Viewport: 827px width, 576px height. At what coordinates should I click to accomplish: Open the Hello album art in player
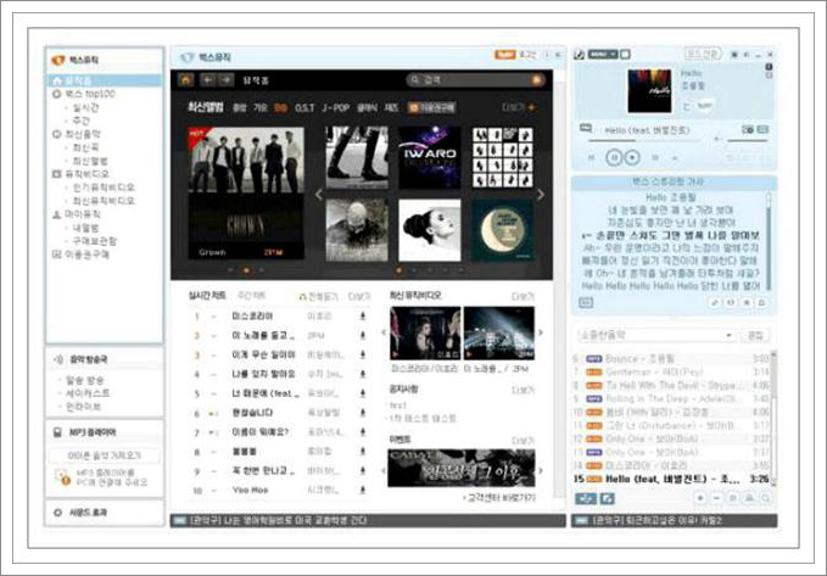point(649,91)
